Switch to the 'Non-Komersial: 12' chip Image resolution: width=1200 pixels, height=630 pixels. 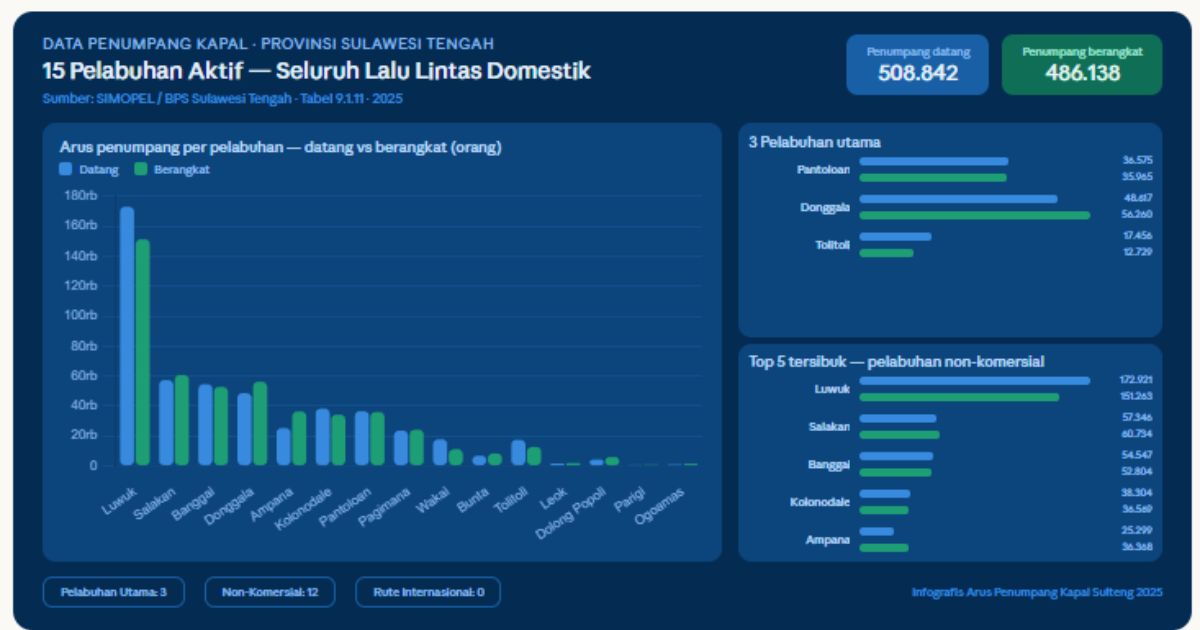(x=267, y=592)
